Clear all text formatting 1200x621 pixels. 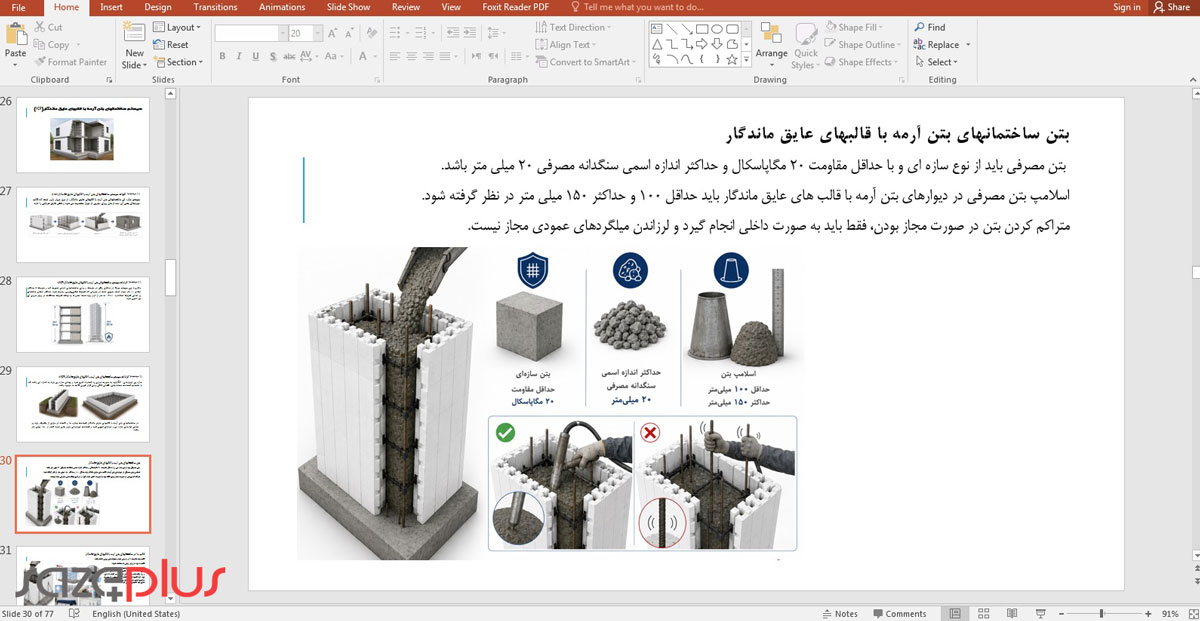(x=372, y=33)
